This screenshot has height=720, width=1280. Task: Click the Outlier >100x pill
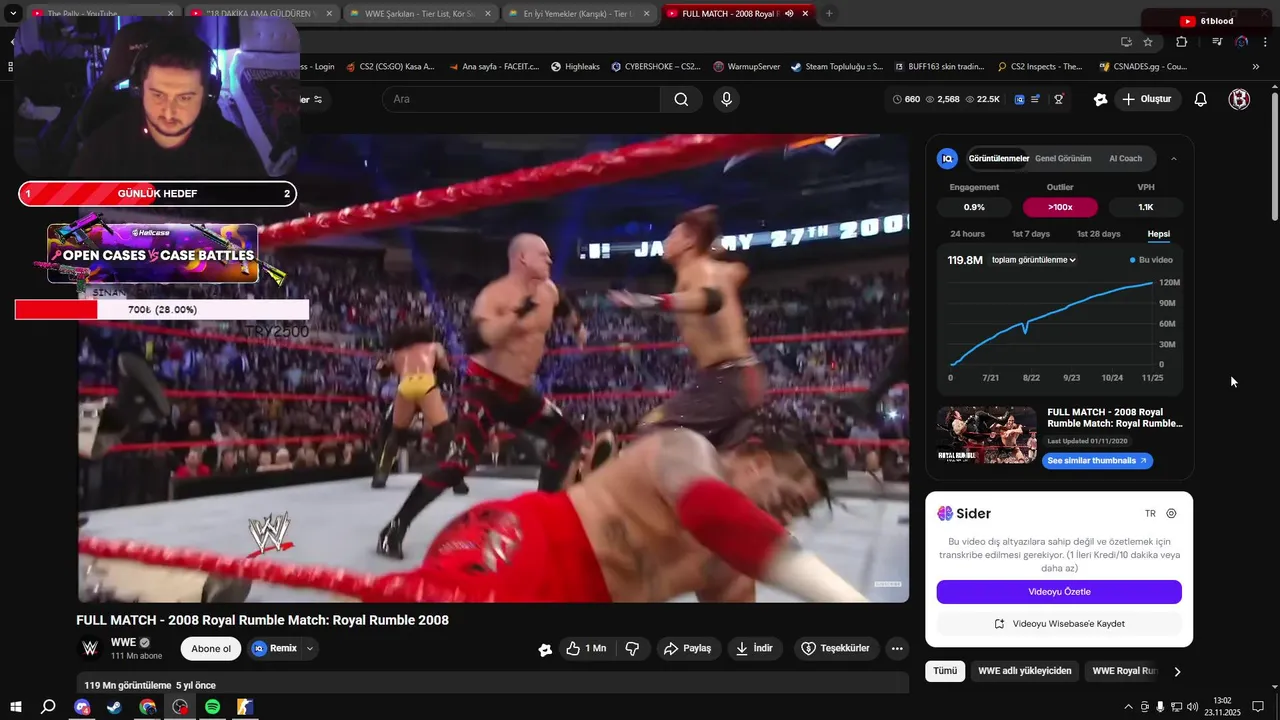tap(1060, 207)
